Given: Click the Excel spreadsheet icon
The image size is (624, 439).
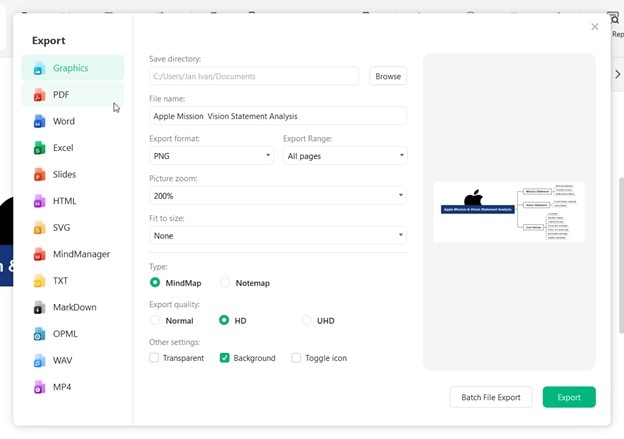Looking at the screenshot, I should coord(39,148).
